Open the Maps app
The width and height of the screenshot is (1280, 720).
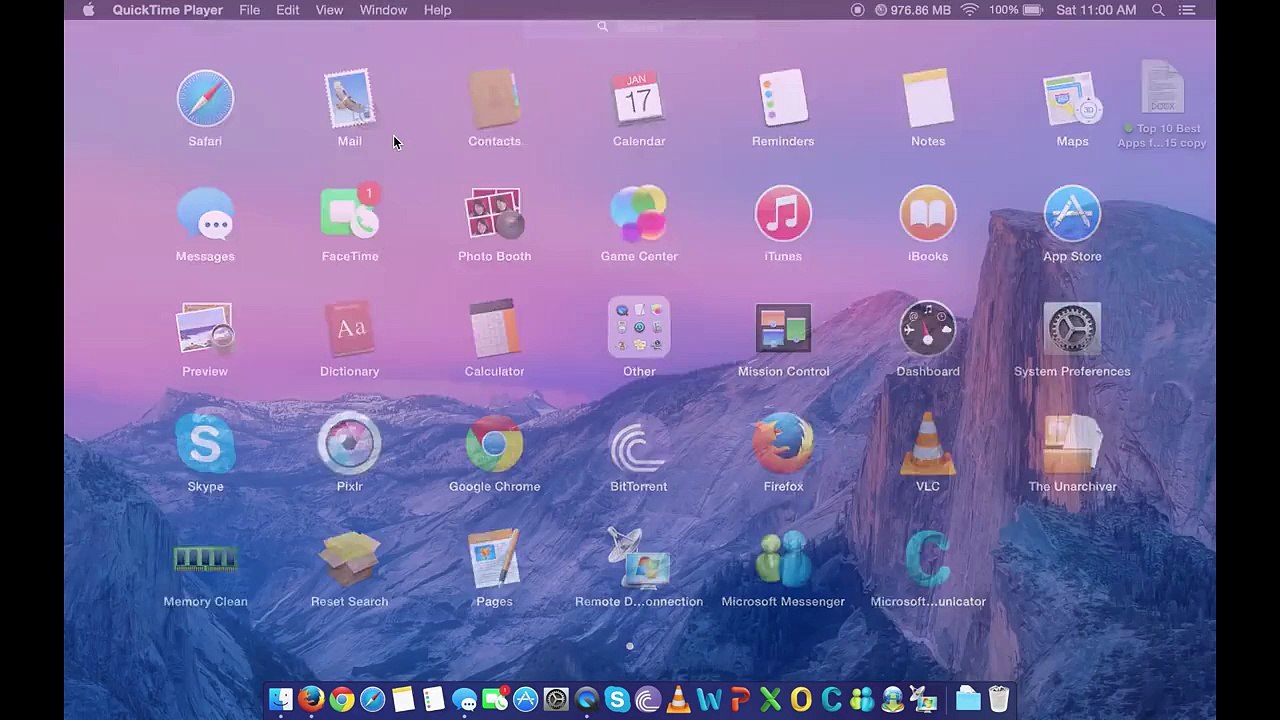pyautogui.click(x=1072, y=99)
